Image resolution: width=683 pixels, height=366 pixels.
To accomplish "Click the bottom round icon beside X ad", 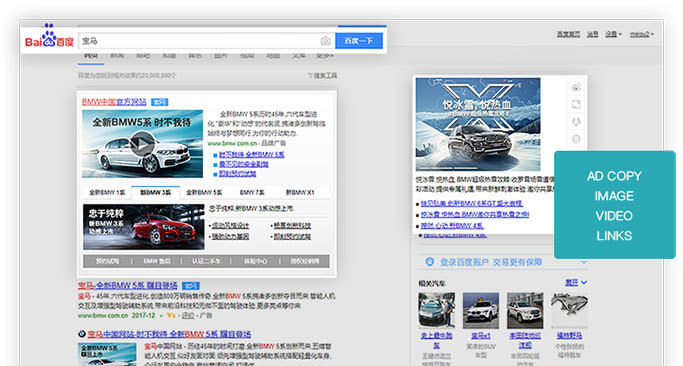I will [576, 139].
